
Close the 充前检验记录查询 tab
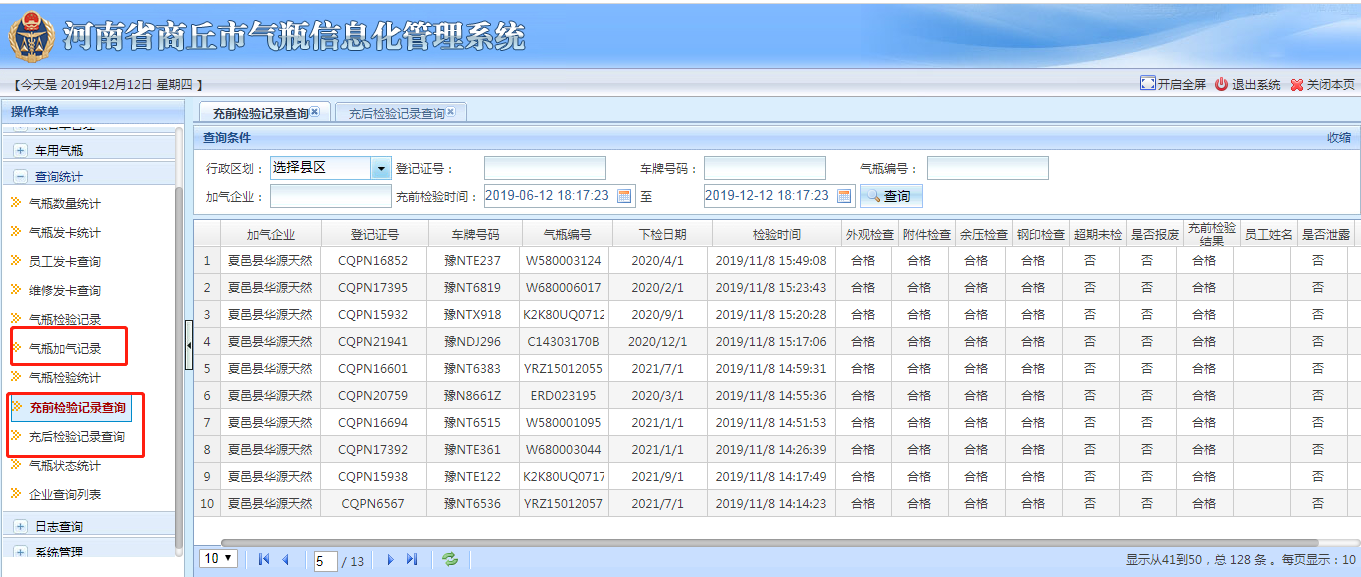click(x=314, y=112)
